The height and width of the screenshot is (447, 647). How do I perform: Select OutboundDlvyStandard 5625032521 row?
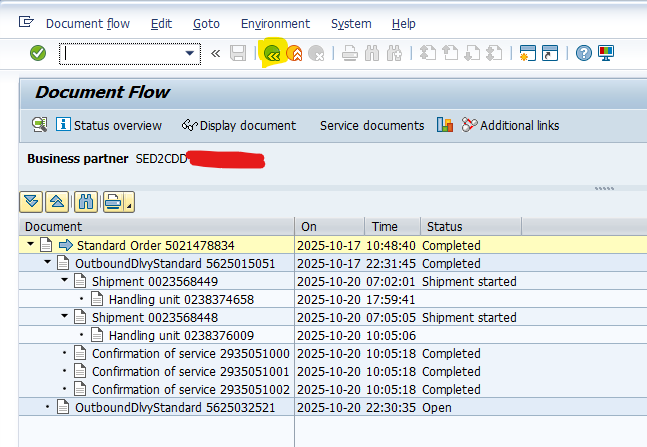pos(333,407)
